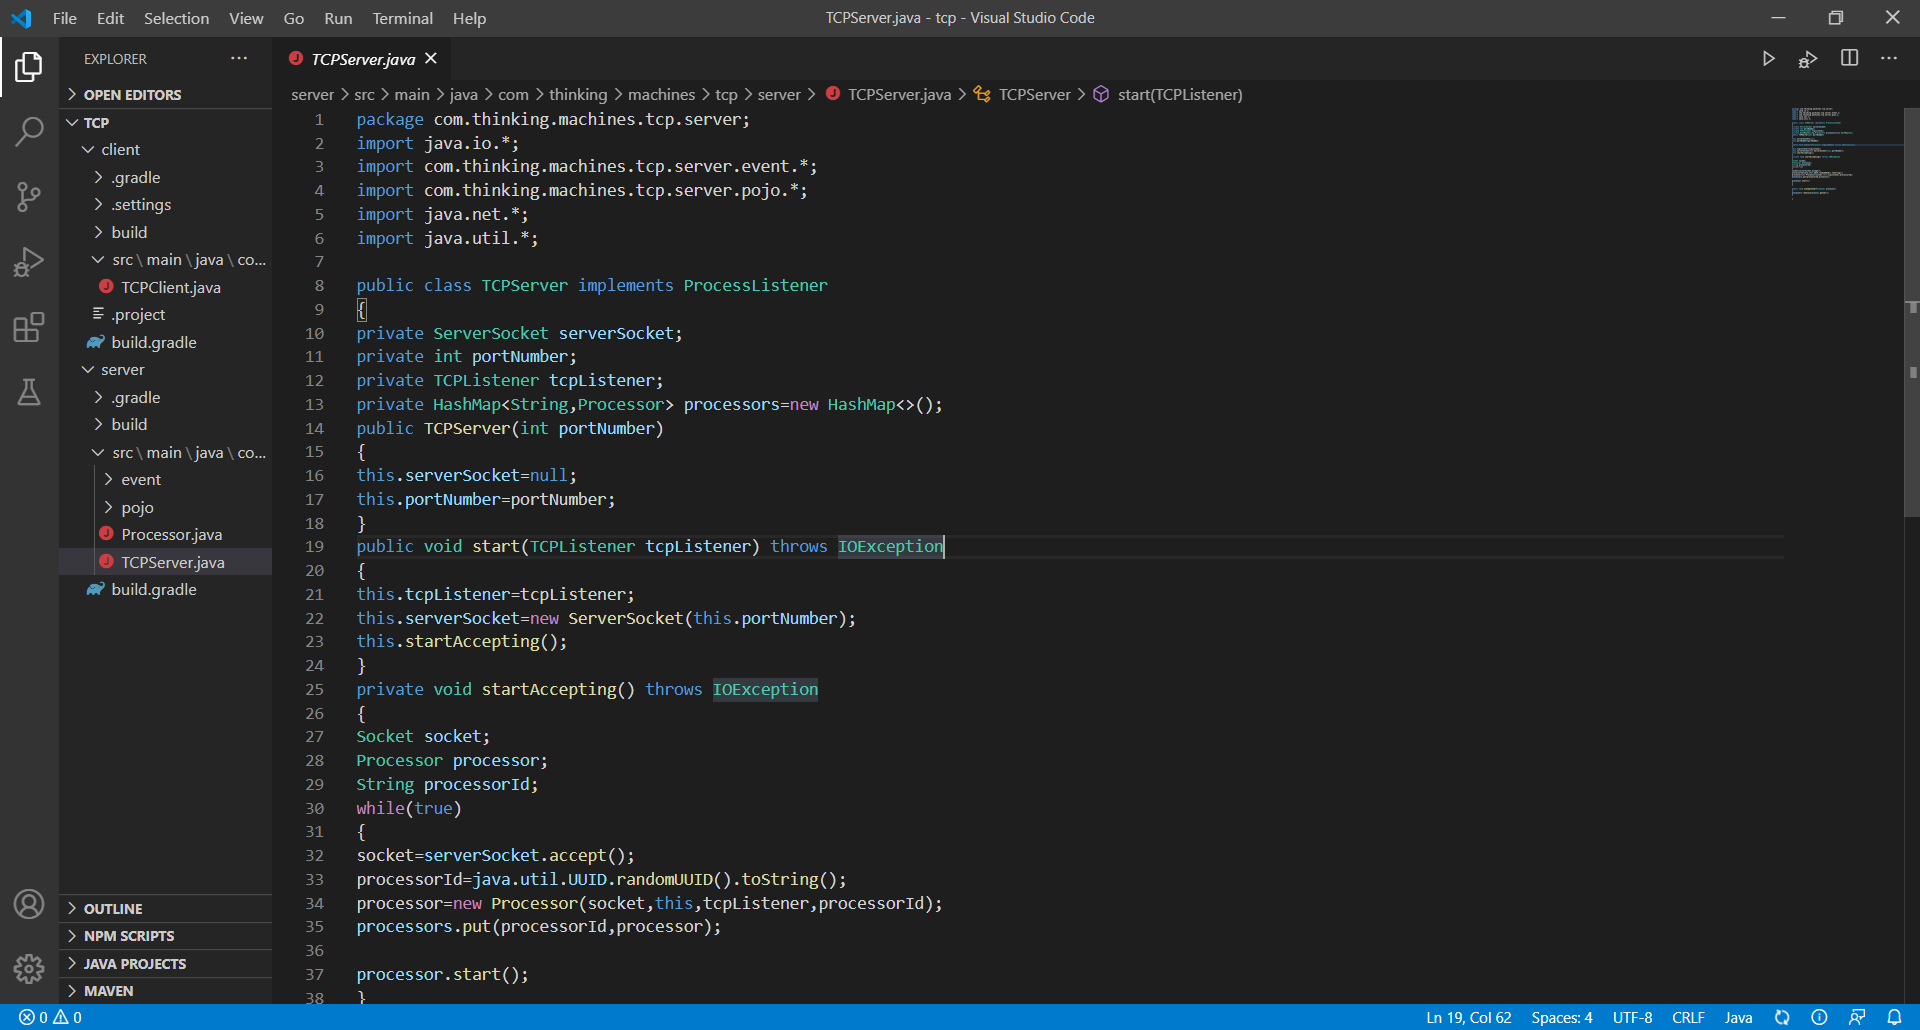Open the Extensions view
The width and height of the screenshot is (1920, 1030).
(29, 327)
